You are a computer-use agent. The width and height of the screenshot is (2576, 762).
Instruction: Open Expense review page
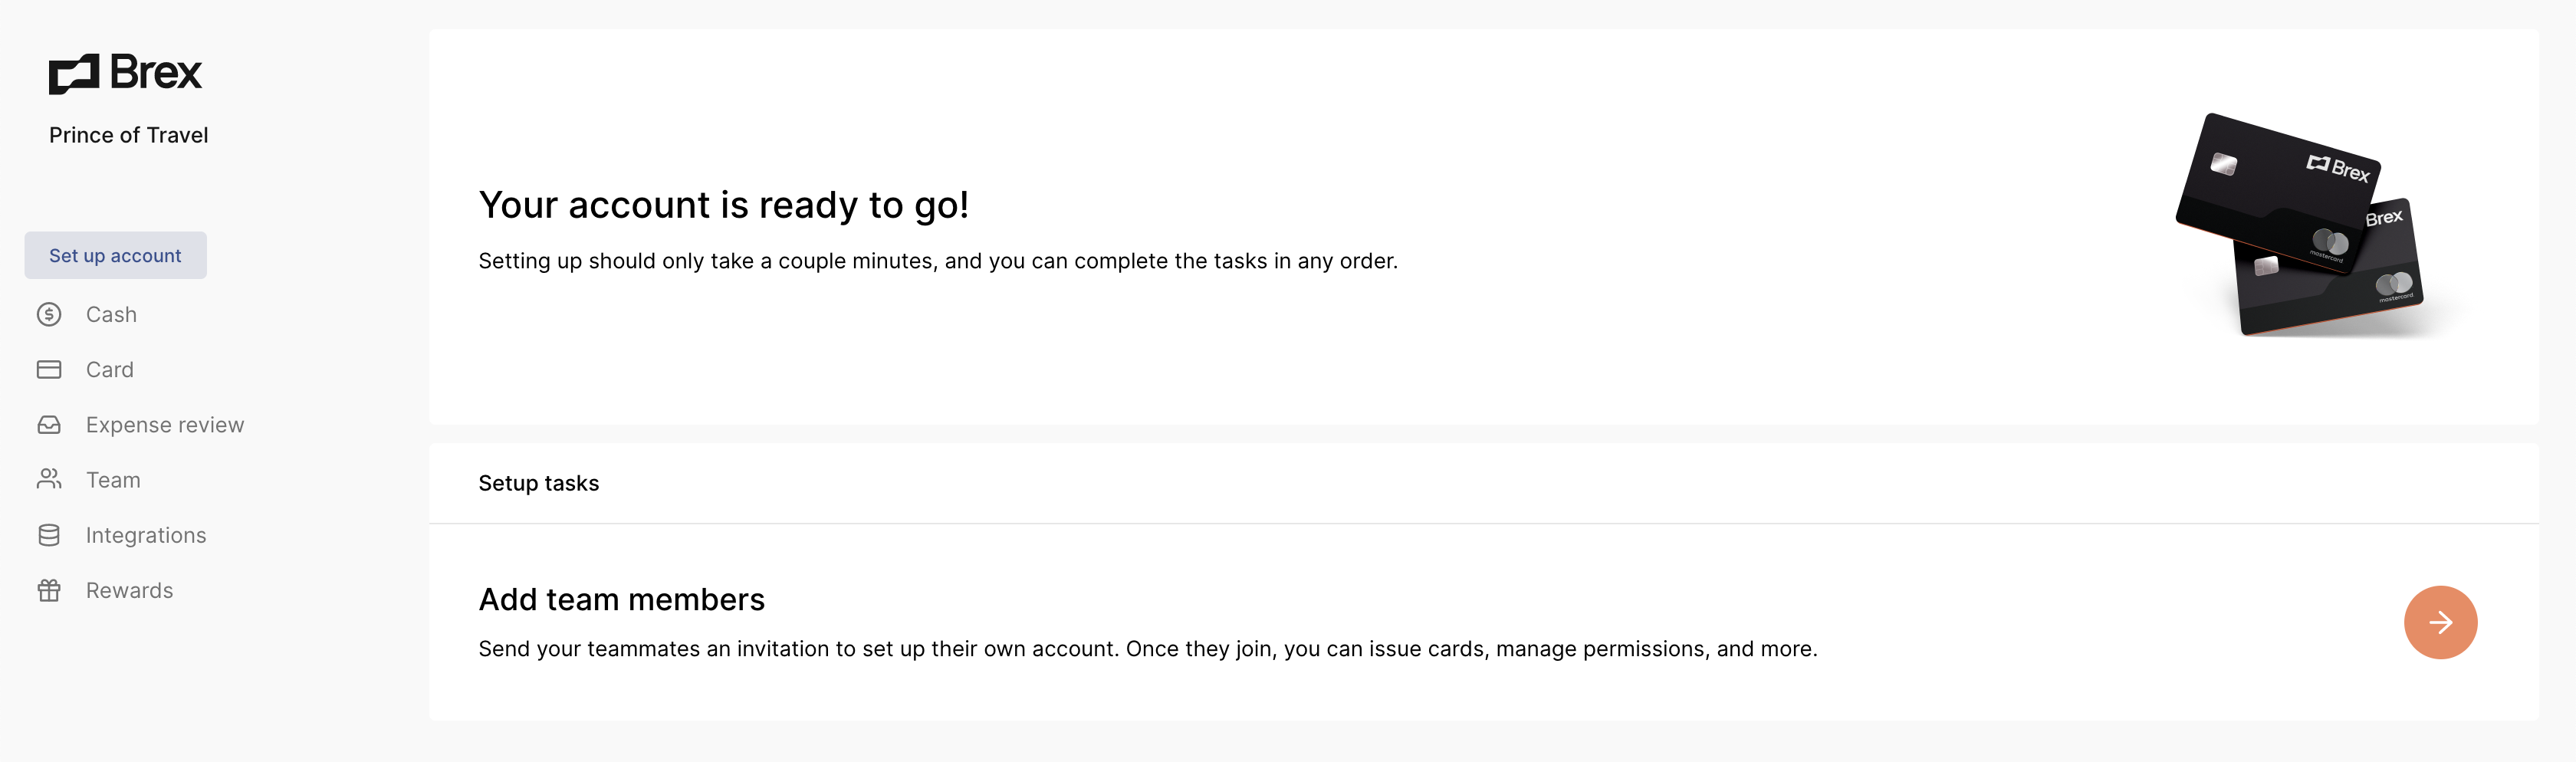click(165, 425)
